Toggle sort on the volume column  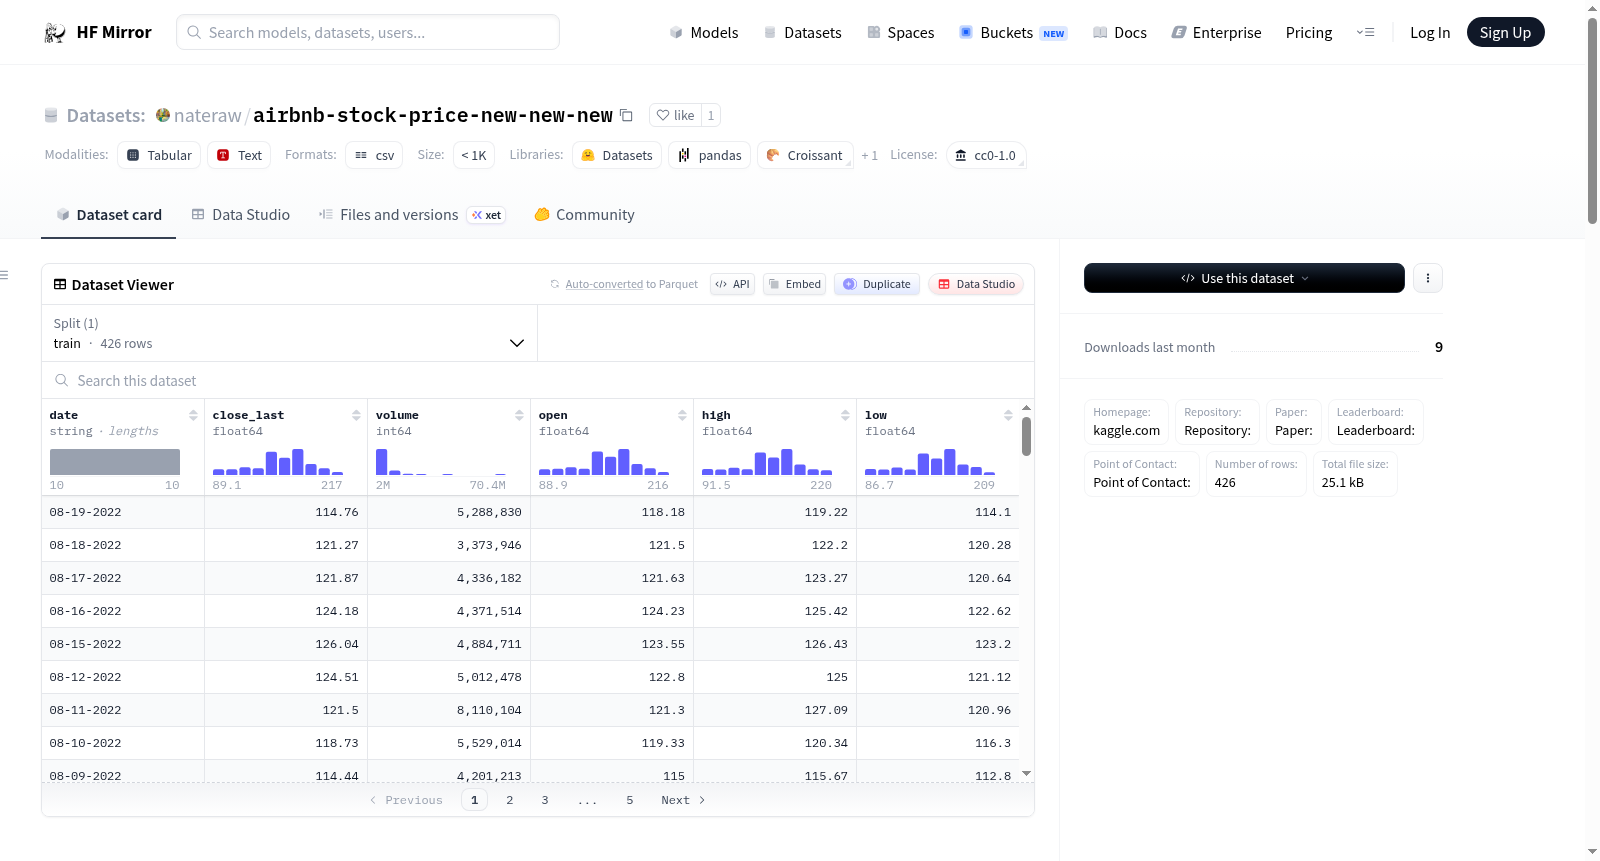click(519, 415)
